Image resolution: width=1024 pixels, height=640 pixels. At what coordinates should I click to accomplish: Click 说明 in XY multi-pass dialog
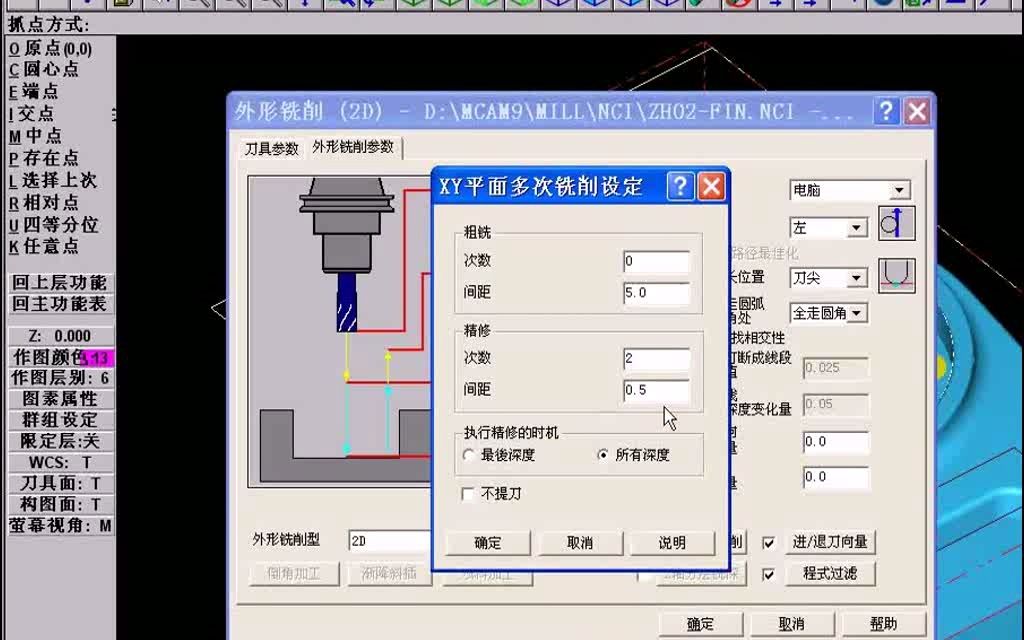tap(672, 543)
